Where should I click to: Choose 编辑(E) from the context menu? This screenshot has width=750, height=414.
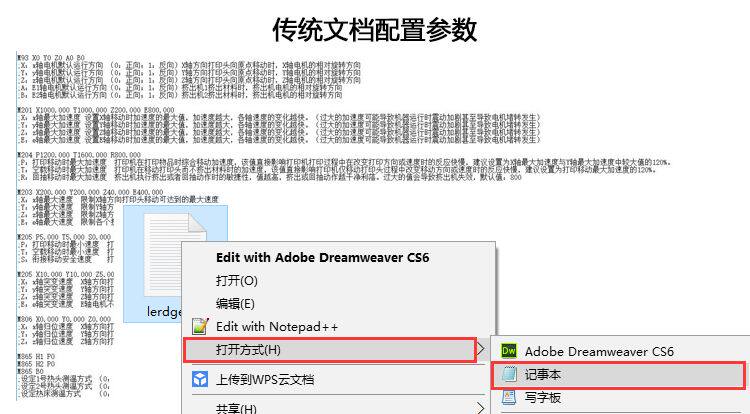pos(235,304)
